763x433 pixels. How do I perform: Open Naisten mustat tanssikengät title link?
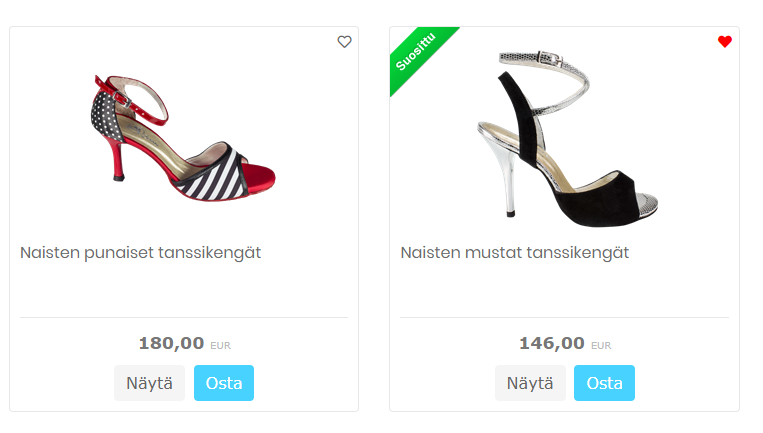[x=514, y=253]
